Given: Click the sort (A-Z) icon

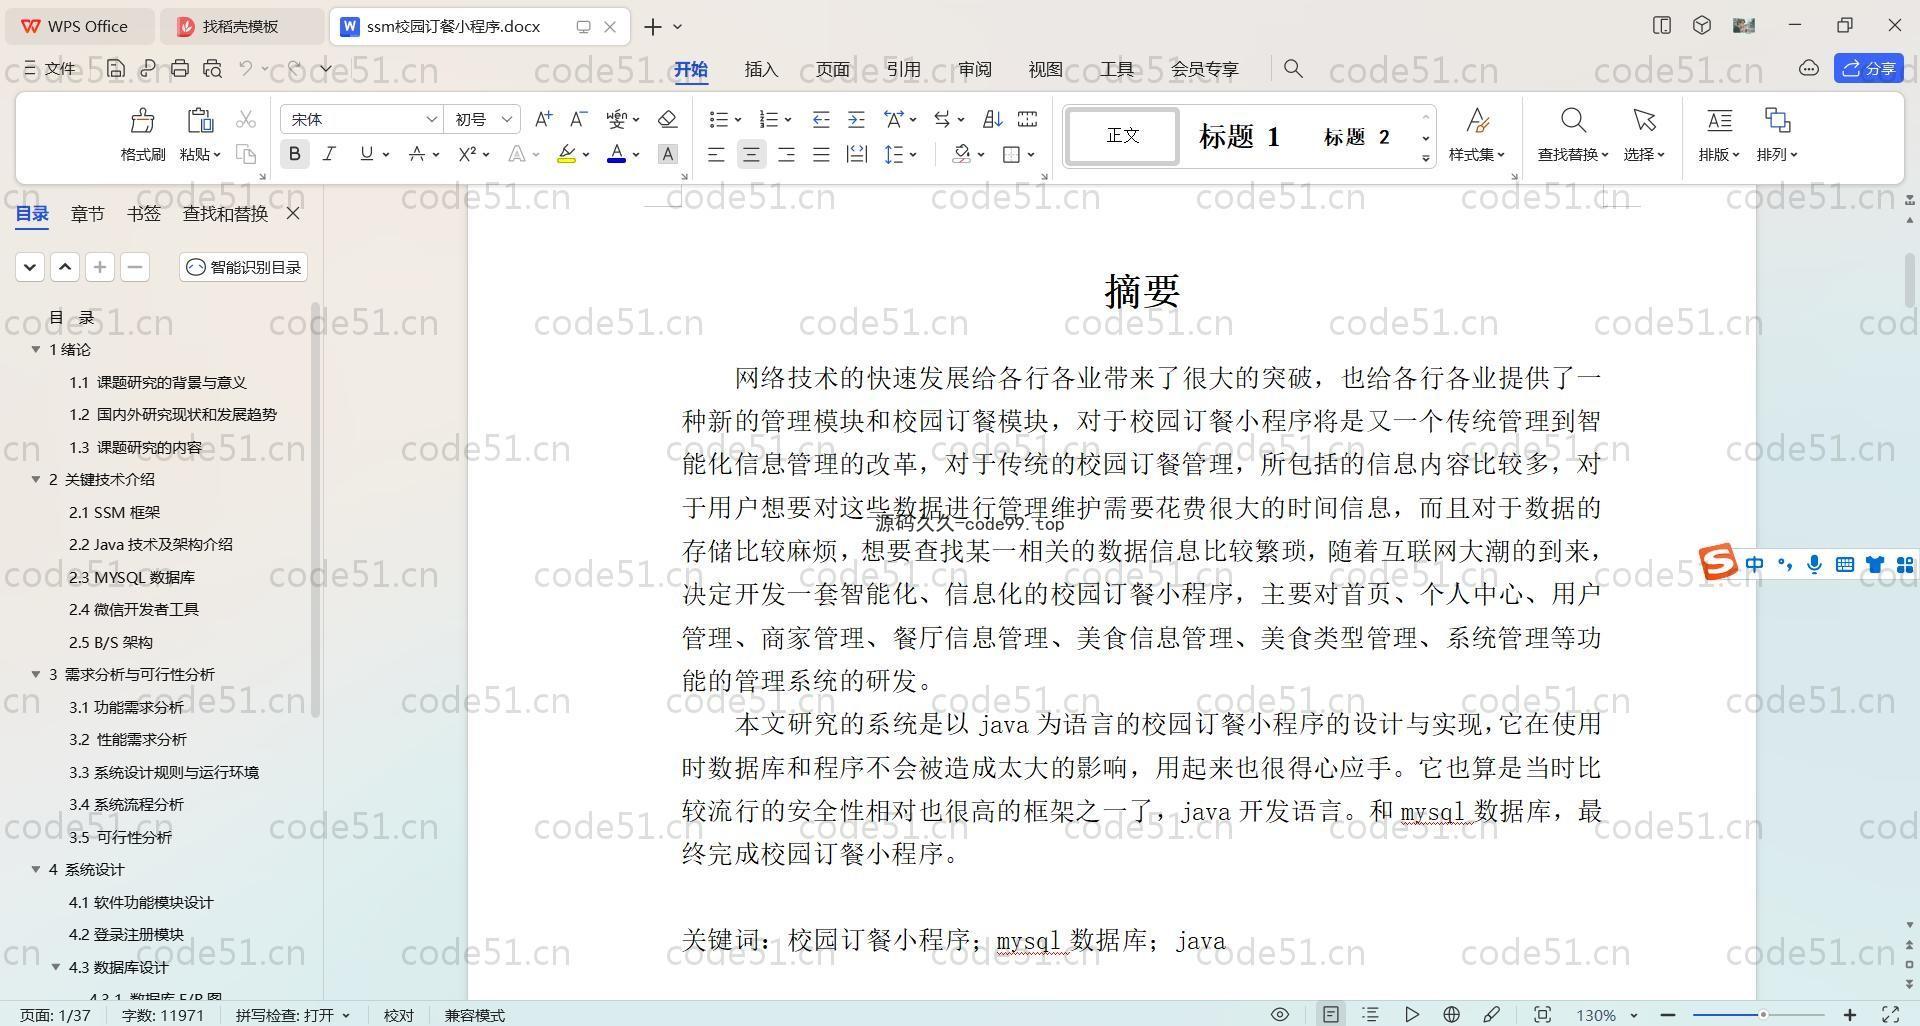Looking at the screenshot, I should pos(992,119).
